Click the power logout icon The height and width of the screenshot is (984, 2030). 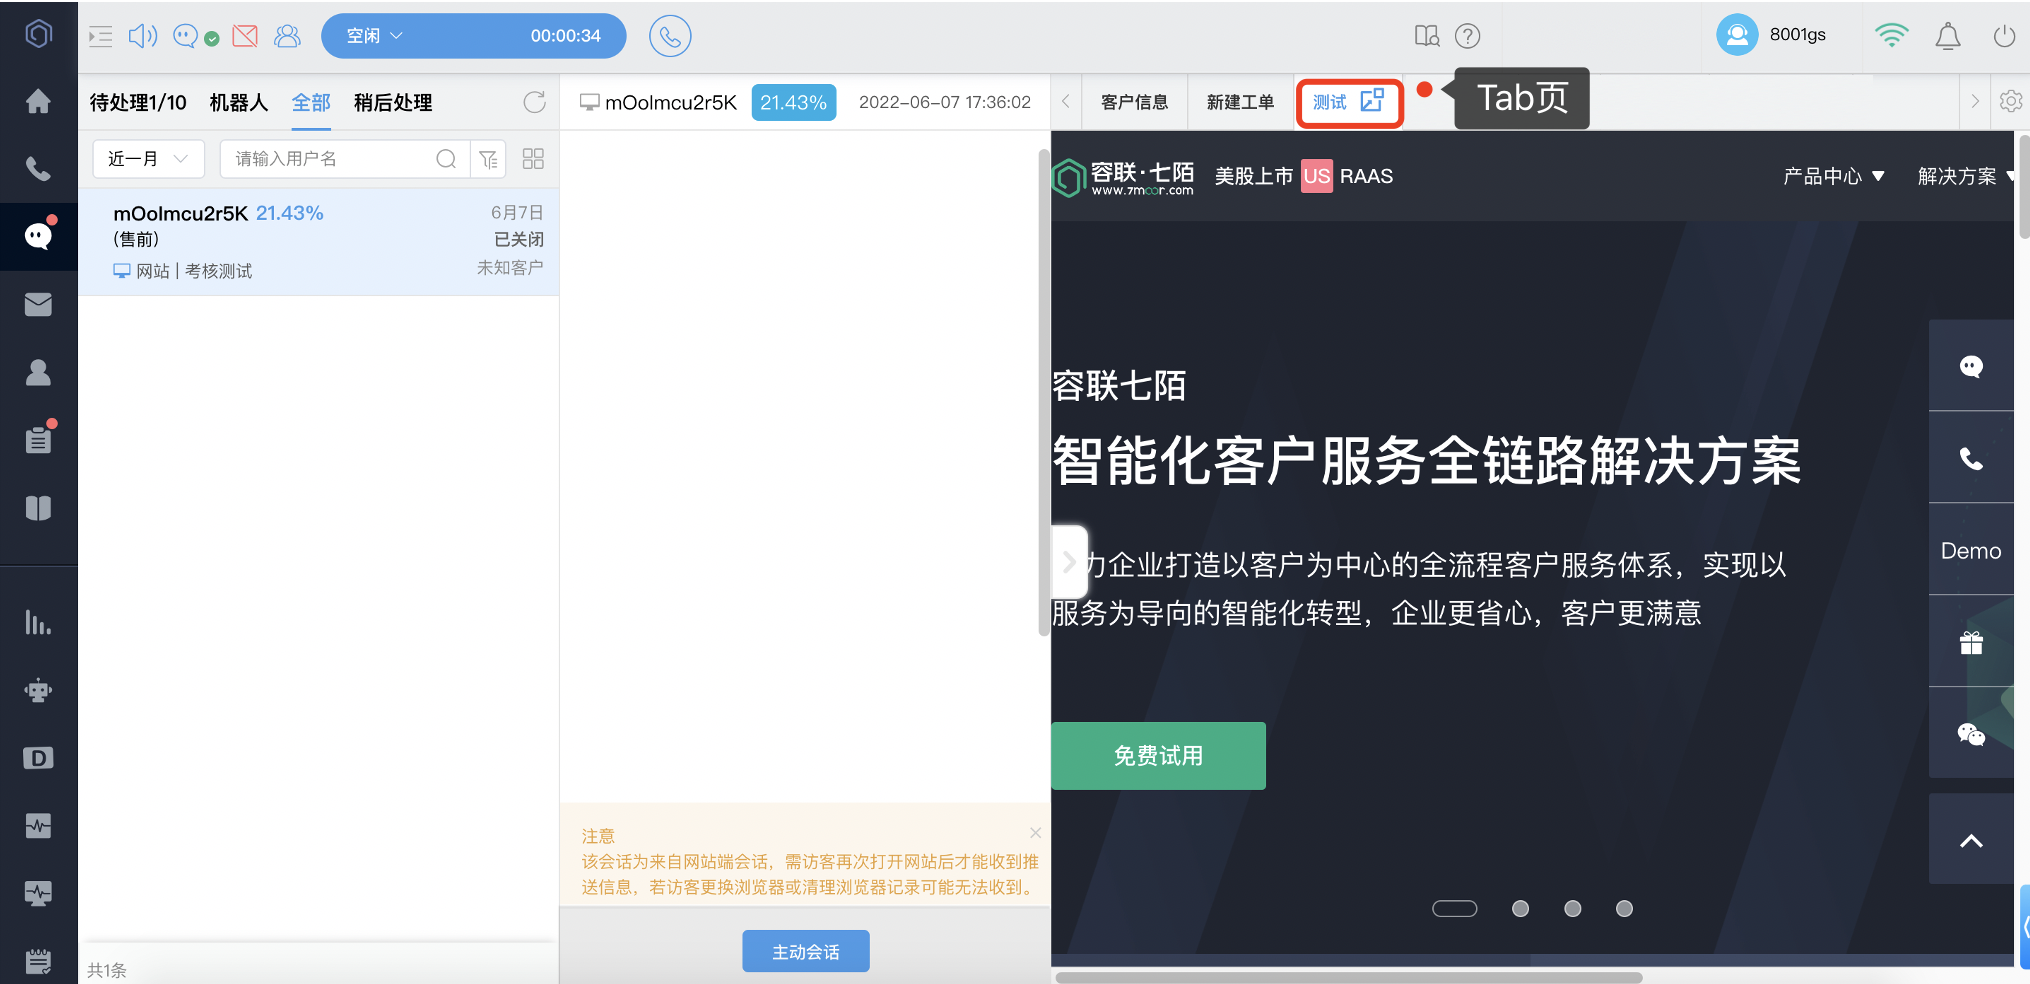click(2004, 36)
